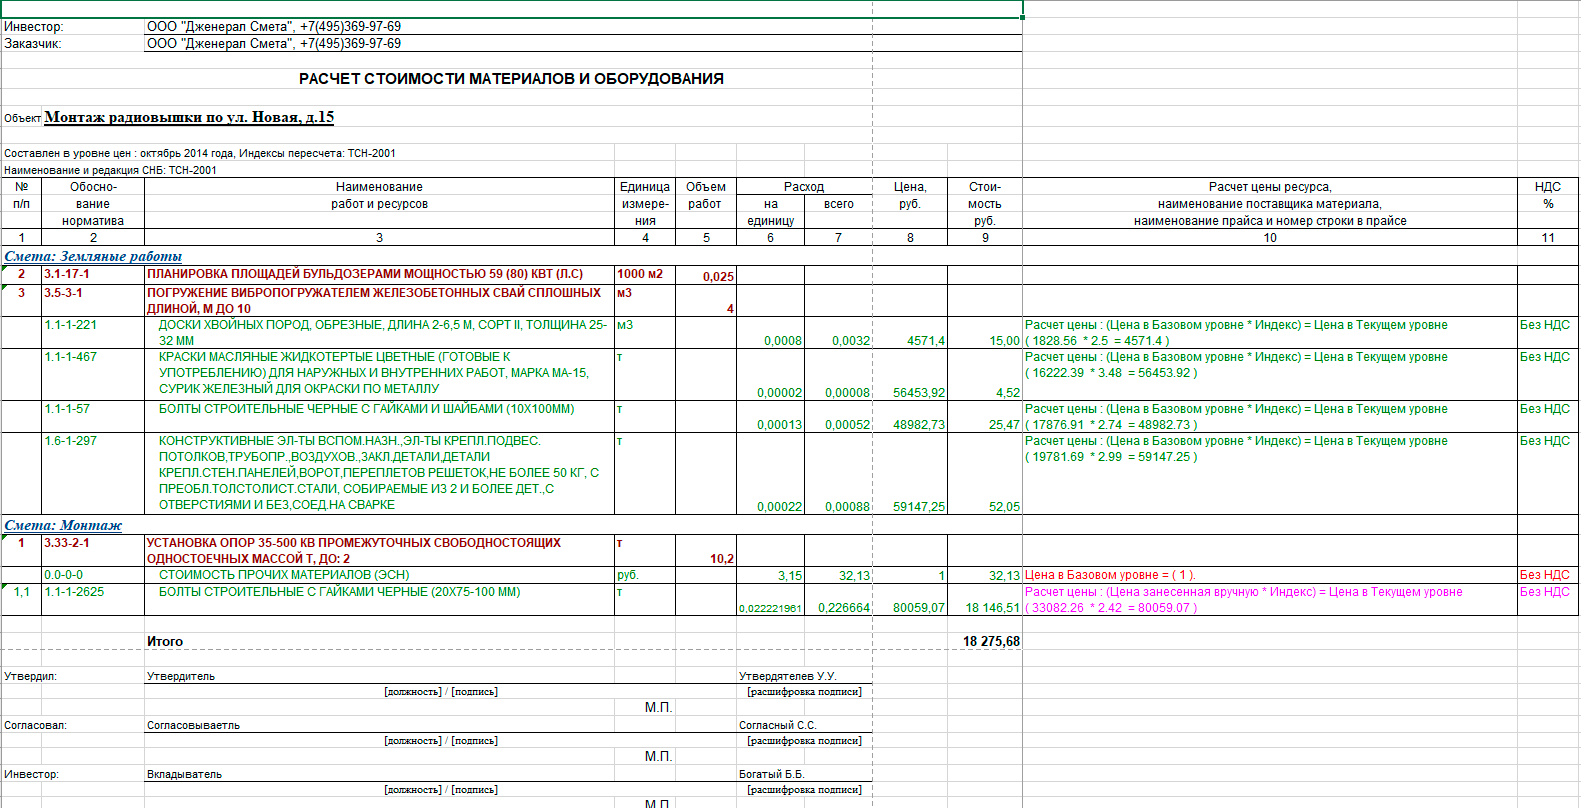Click the cost value '4,52'

click(1008, 393)
